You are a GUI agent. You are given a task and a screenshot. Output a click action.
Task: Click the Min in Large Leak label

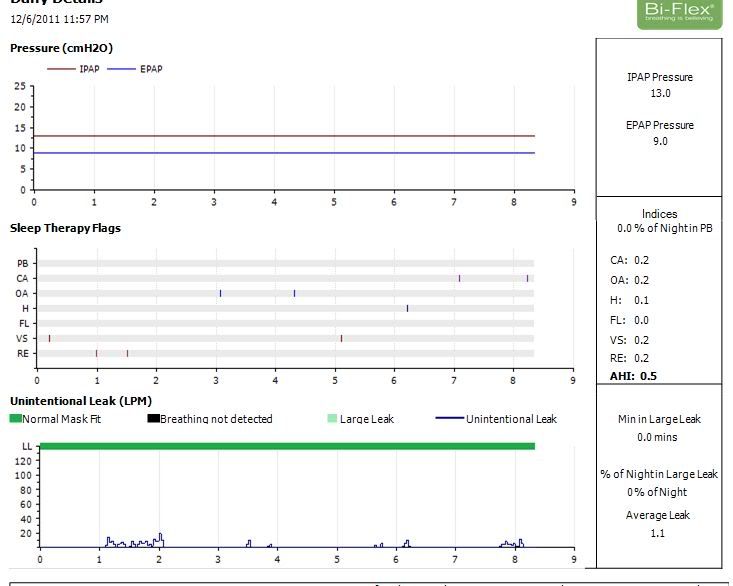point(659,419)
